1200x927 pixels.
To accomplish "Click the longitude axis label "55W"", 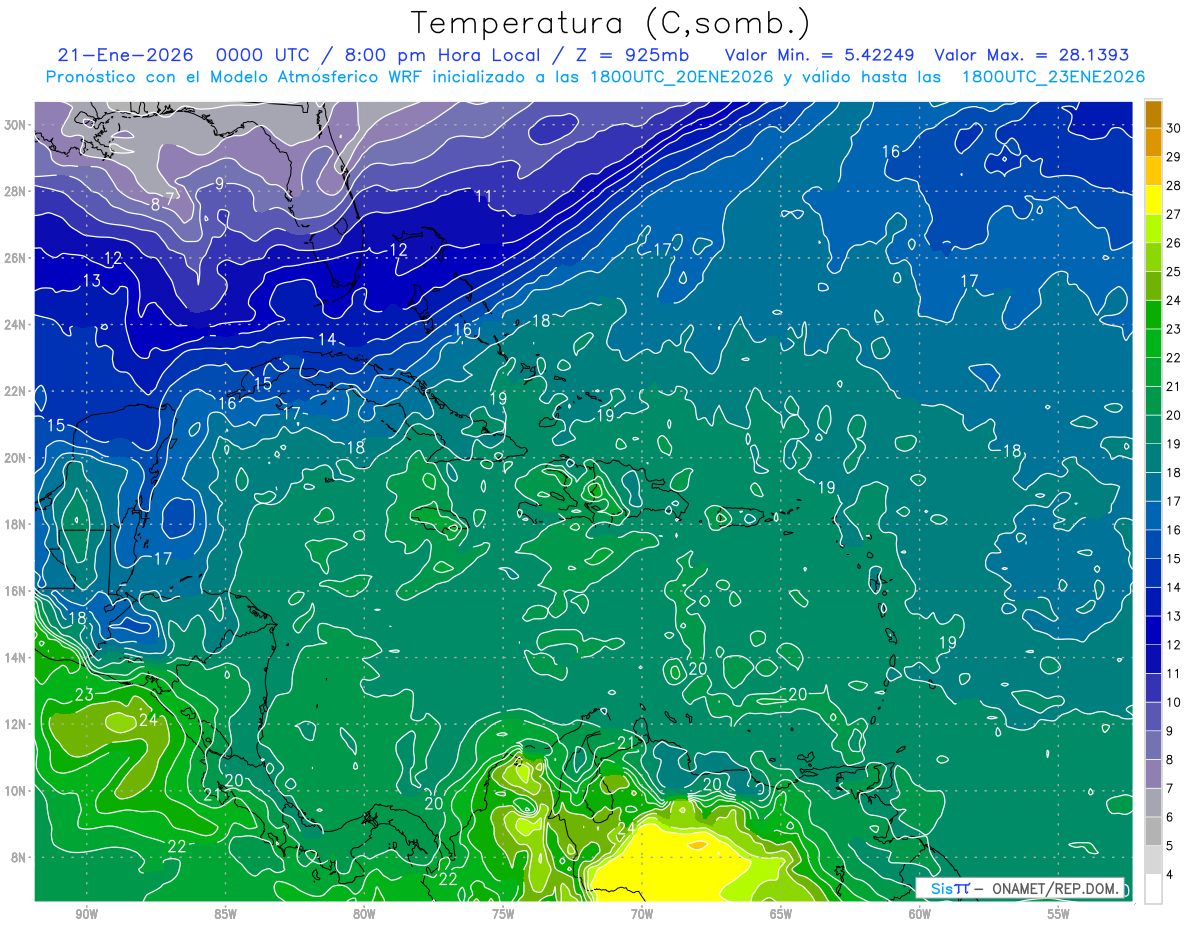I will pos(1059,914).
